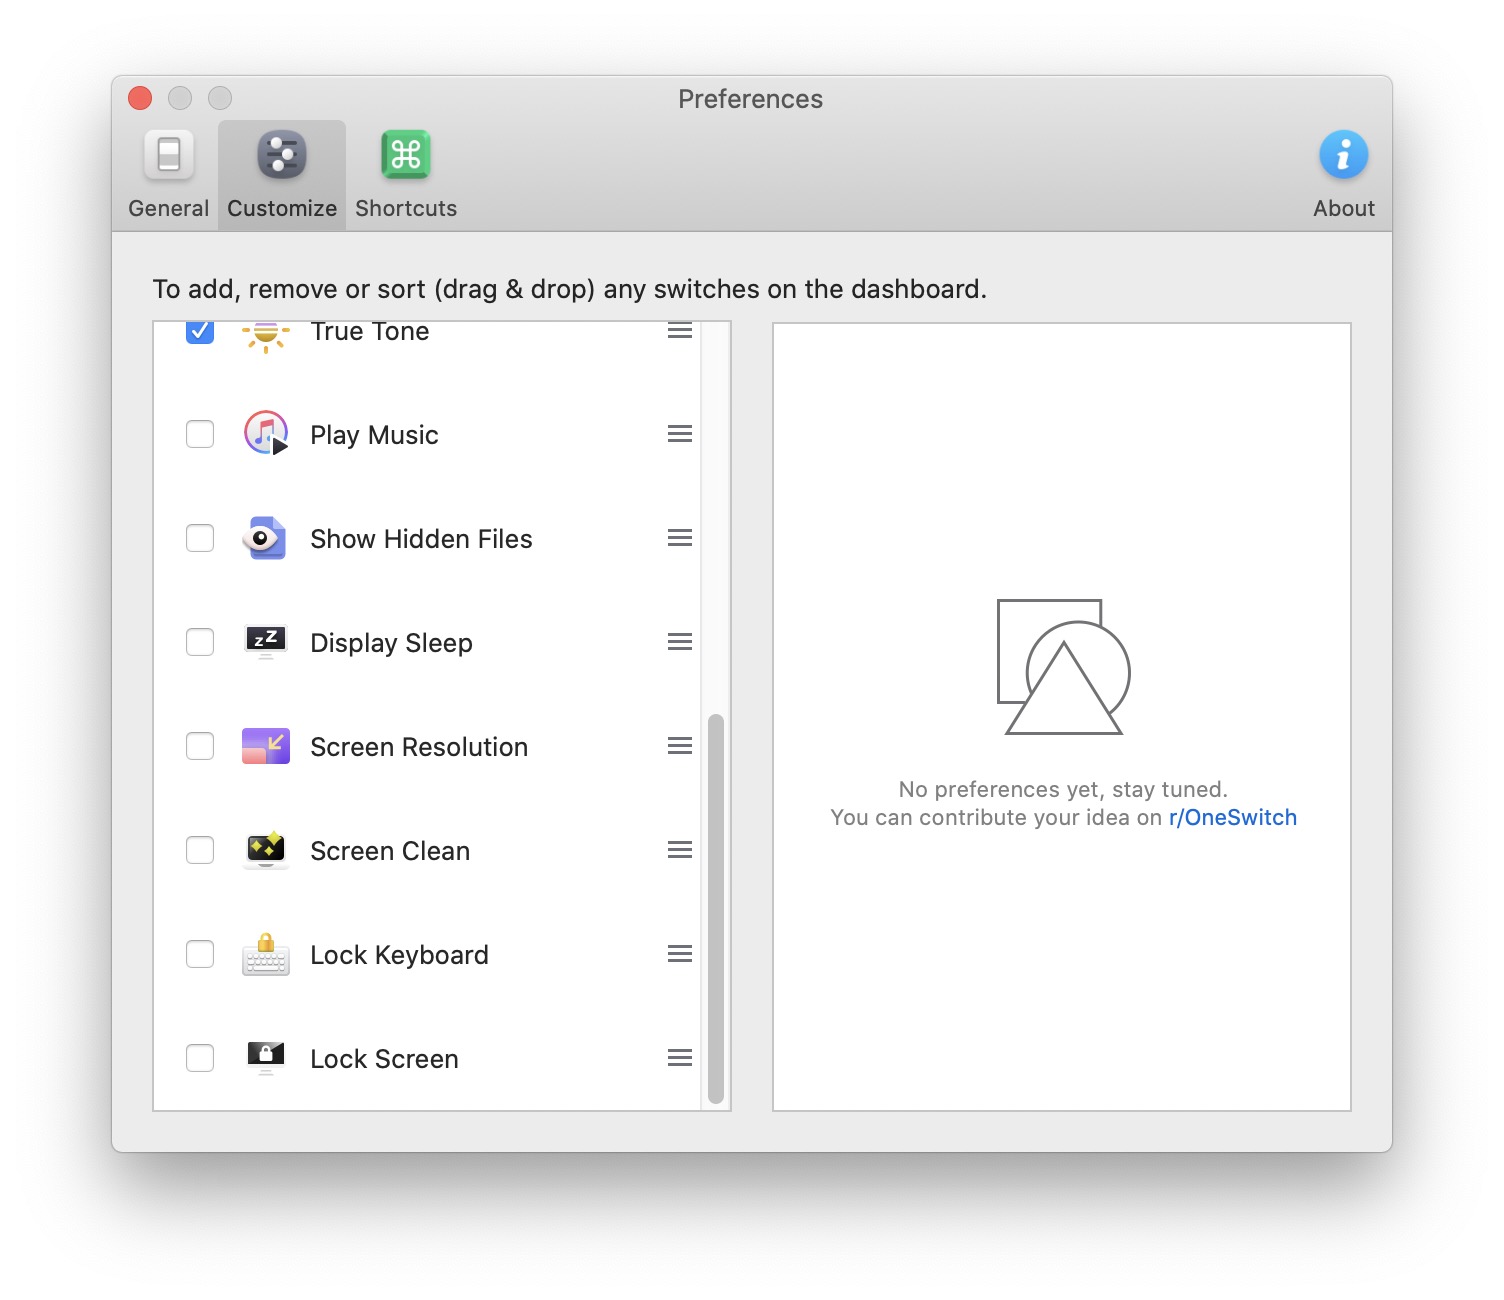Click the Screen Resolution icon
Image resolution: width=1504 pixels, height=1300 pixels.
pos(265,746)
